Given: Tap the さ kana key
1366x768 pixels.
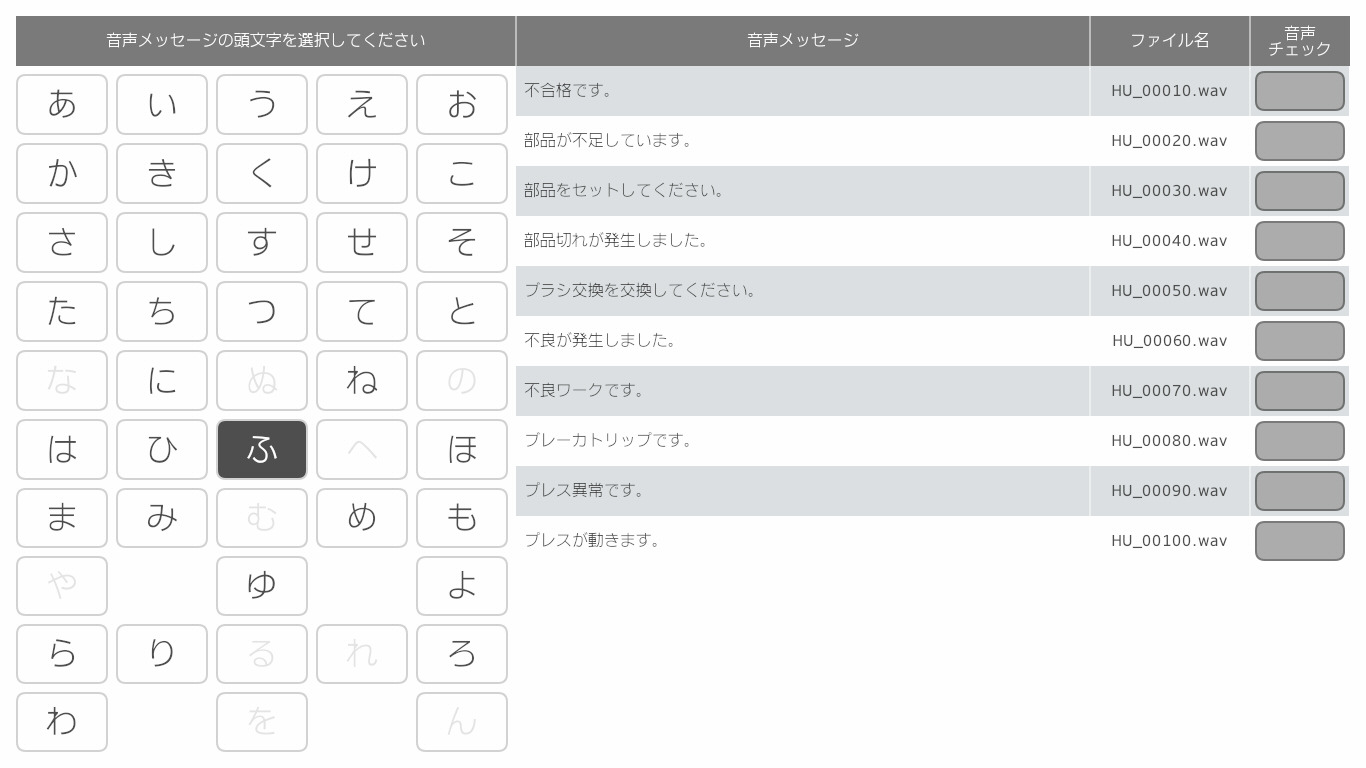Looking at the screenshot, I should tap(62, 242).
